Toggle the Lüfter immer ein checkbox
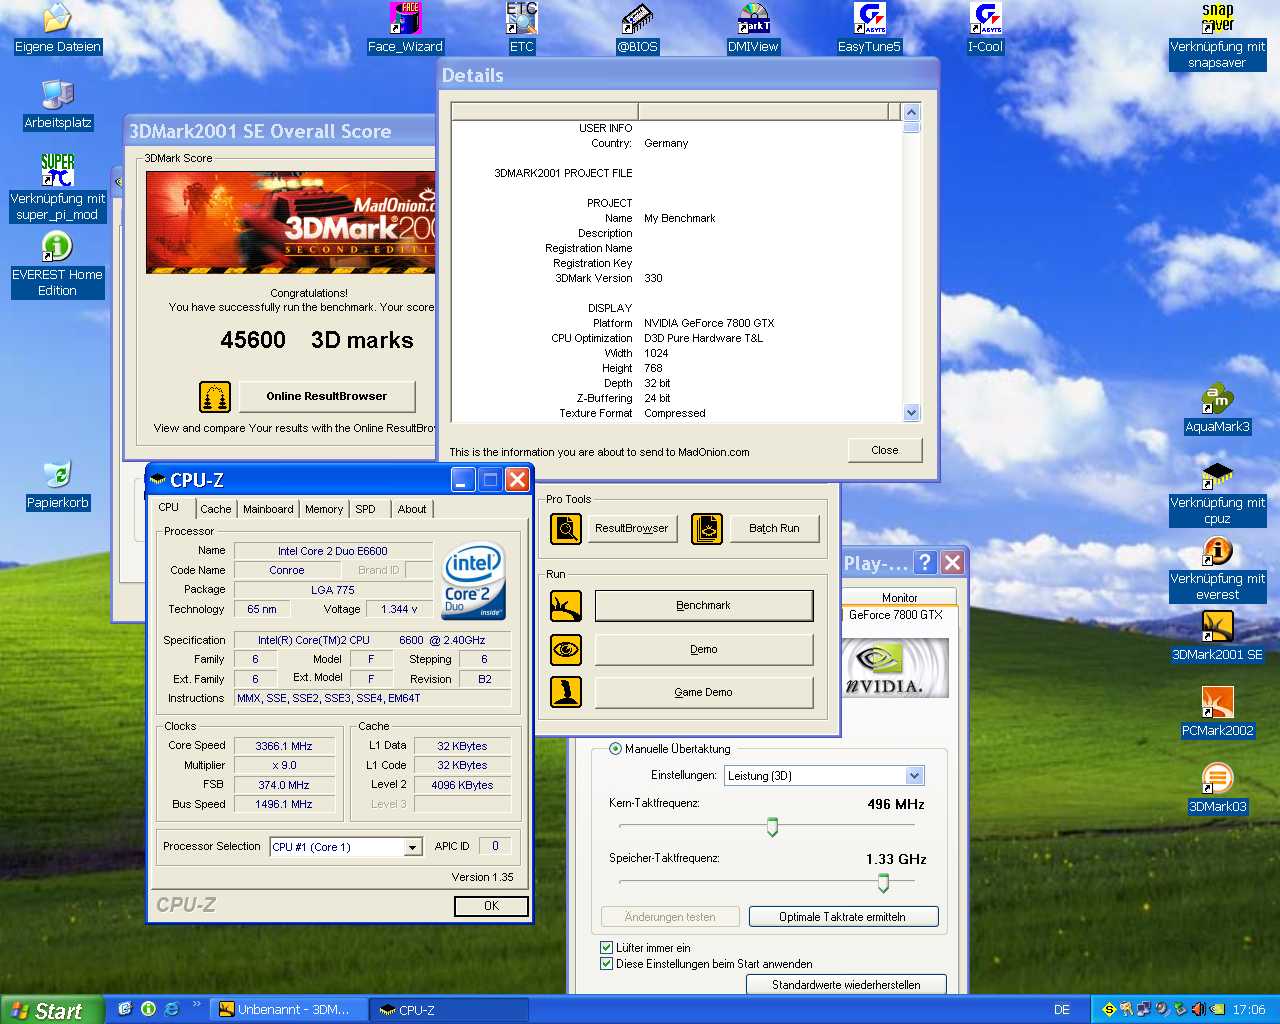The image size is (1280, 1024). (606, 947)
